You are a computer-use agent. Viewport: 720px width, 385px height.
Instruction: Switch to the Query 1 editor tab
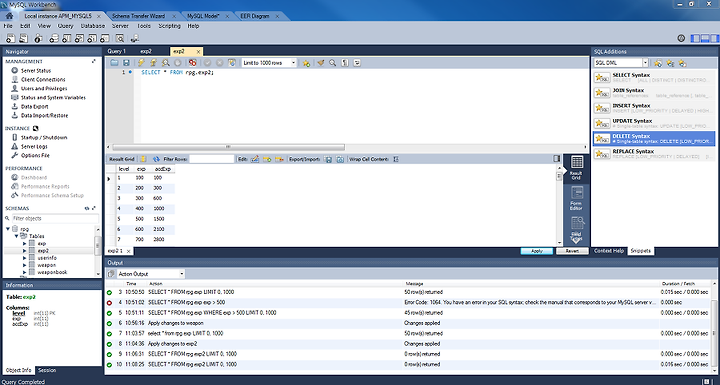pos(117,51)
